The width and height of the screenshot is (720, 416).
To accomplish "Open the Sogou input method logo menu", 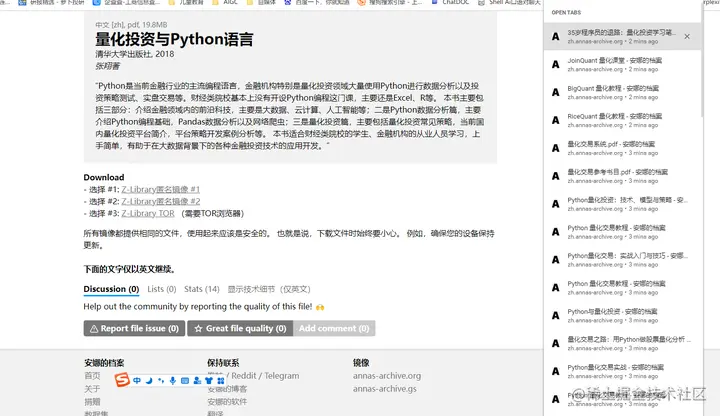I will [x=122, y=380].
